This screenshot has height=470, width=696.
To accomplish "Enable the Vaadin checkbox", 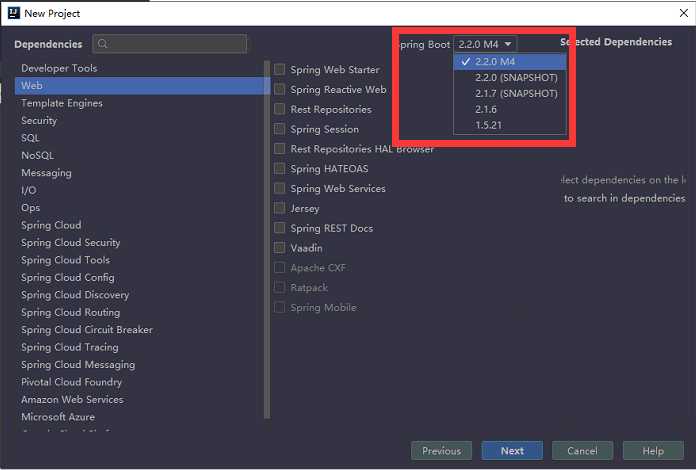I will pos(280,248).
